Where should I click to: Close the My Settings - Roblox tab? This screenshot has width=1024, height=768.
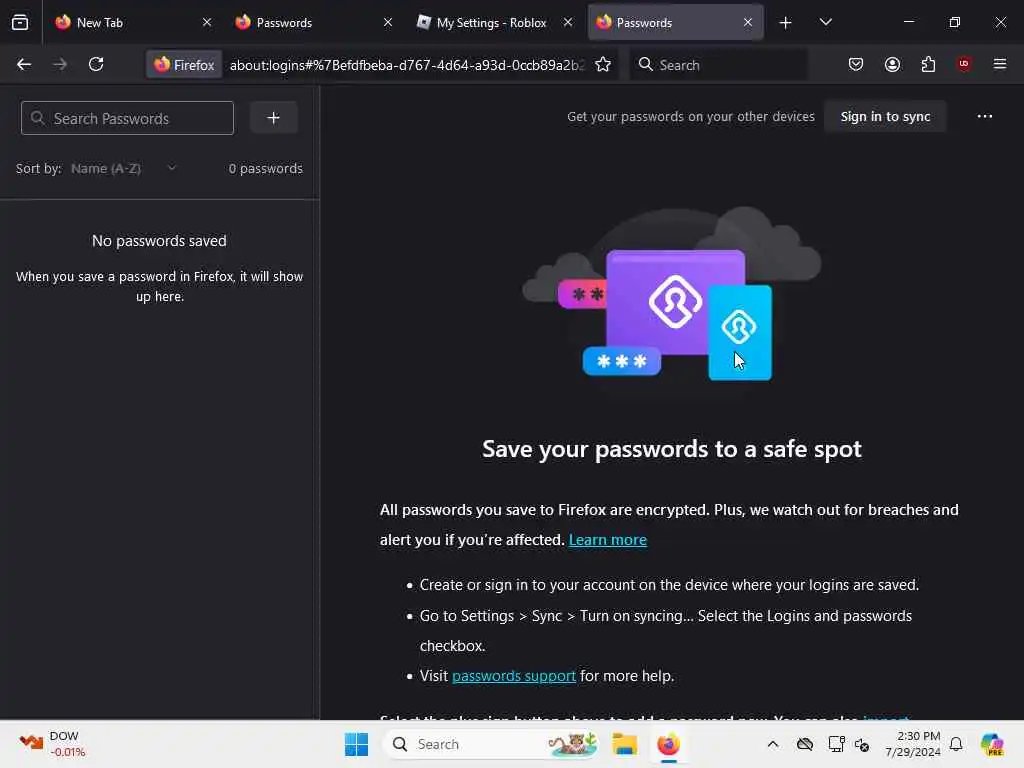568,23
